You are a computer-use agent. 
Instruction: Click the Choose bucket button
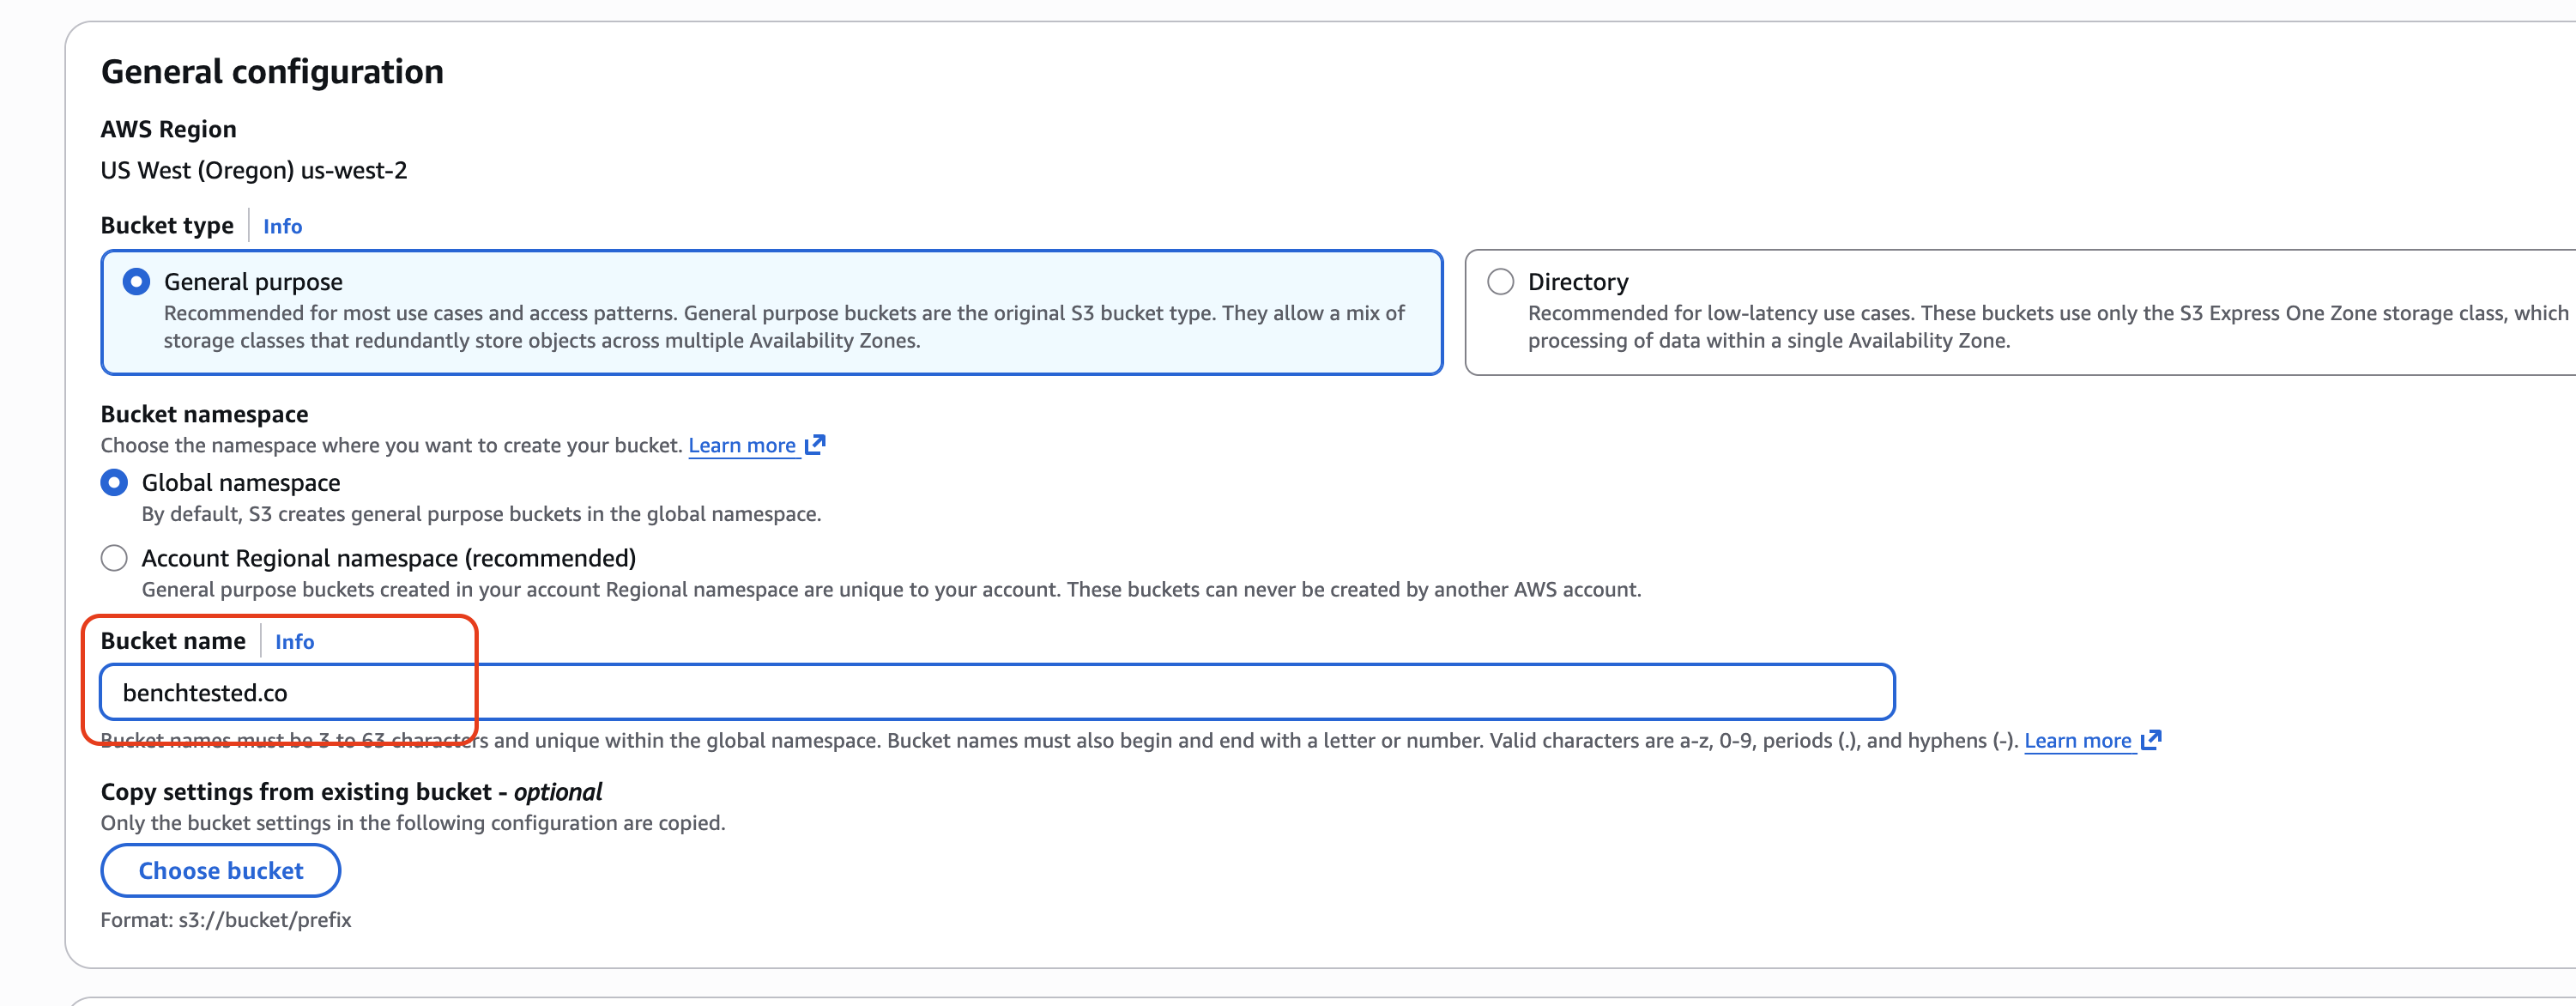click(x=221, y=870)
